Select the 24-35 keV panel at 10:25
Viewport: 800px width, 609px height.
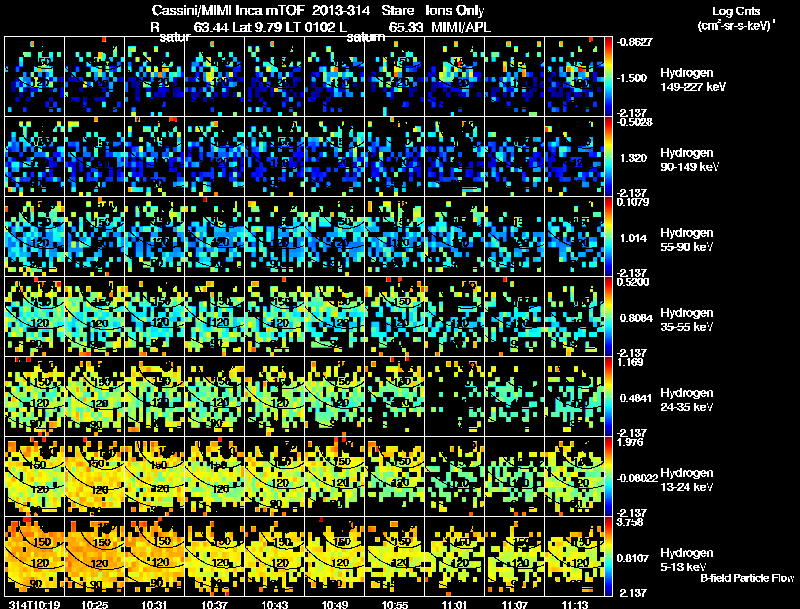94,397
